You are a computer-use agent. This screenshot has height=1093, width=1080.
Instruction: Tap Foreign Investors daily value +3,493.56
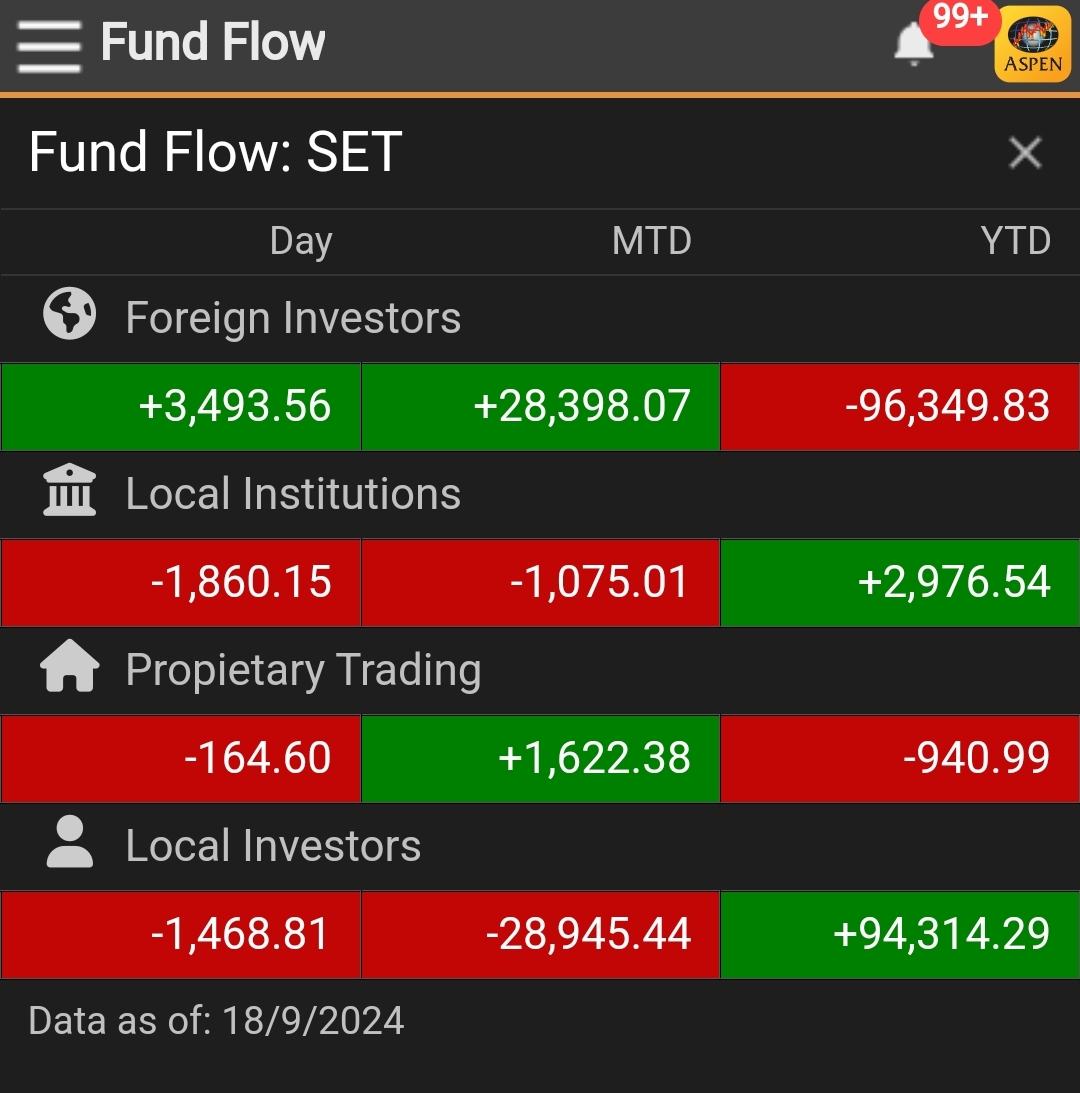point(181,406)
